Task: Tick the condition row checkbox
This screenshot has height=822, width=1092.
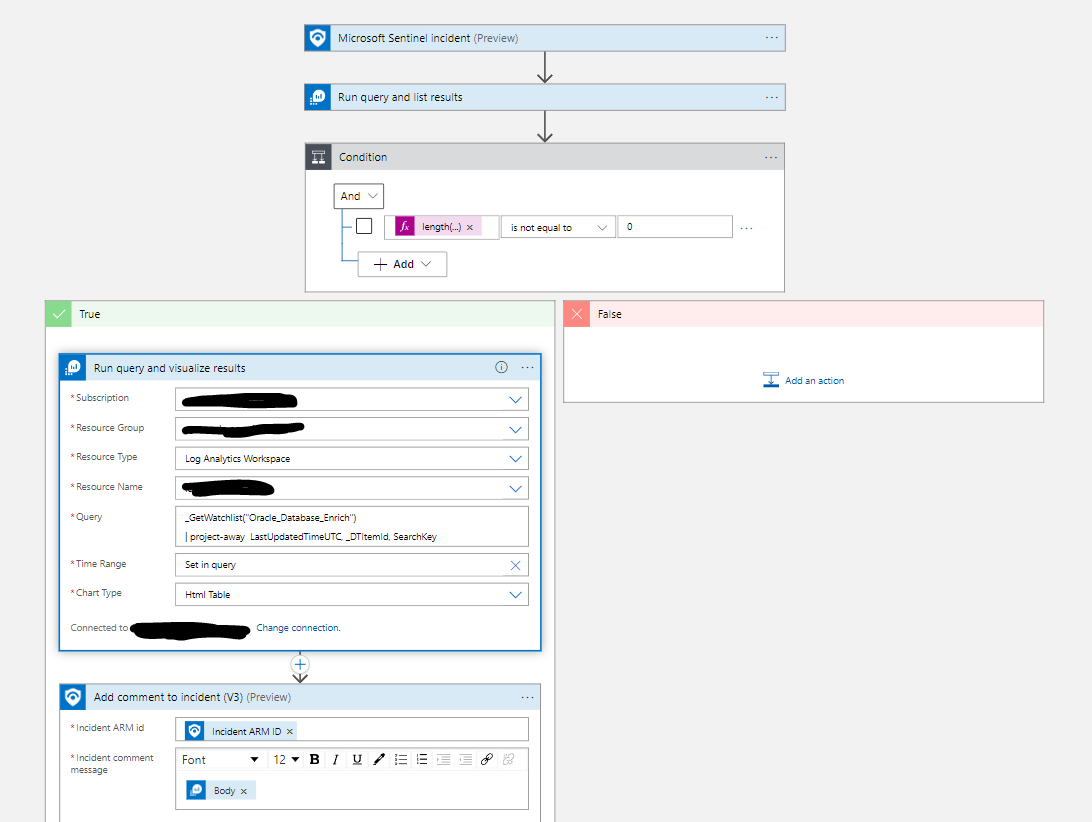Action: pos(364,226)
